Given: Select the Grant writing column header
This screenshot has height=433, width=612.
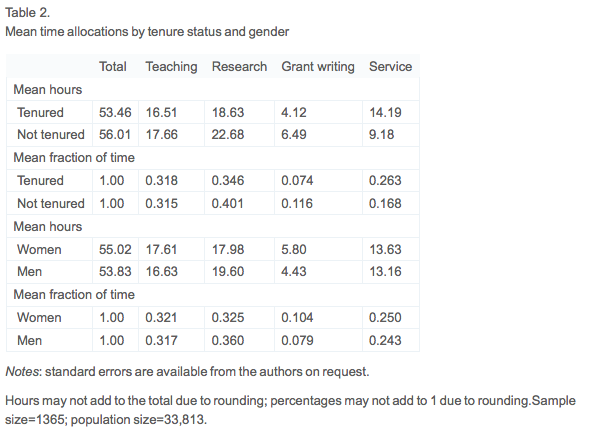Looking at the screenshot, I should [318, 67].
